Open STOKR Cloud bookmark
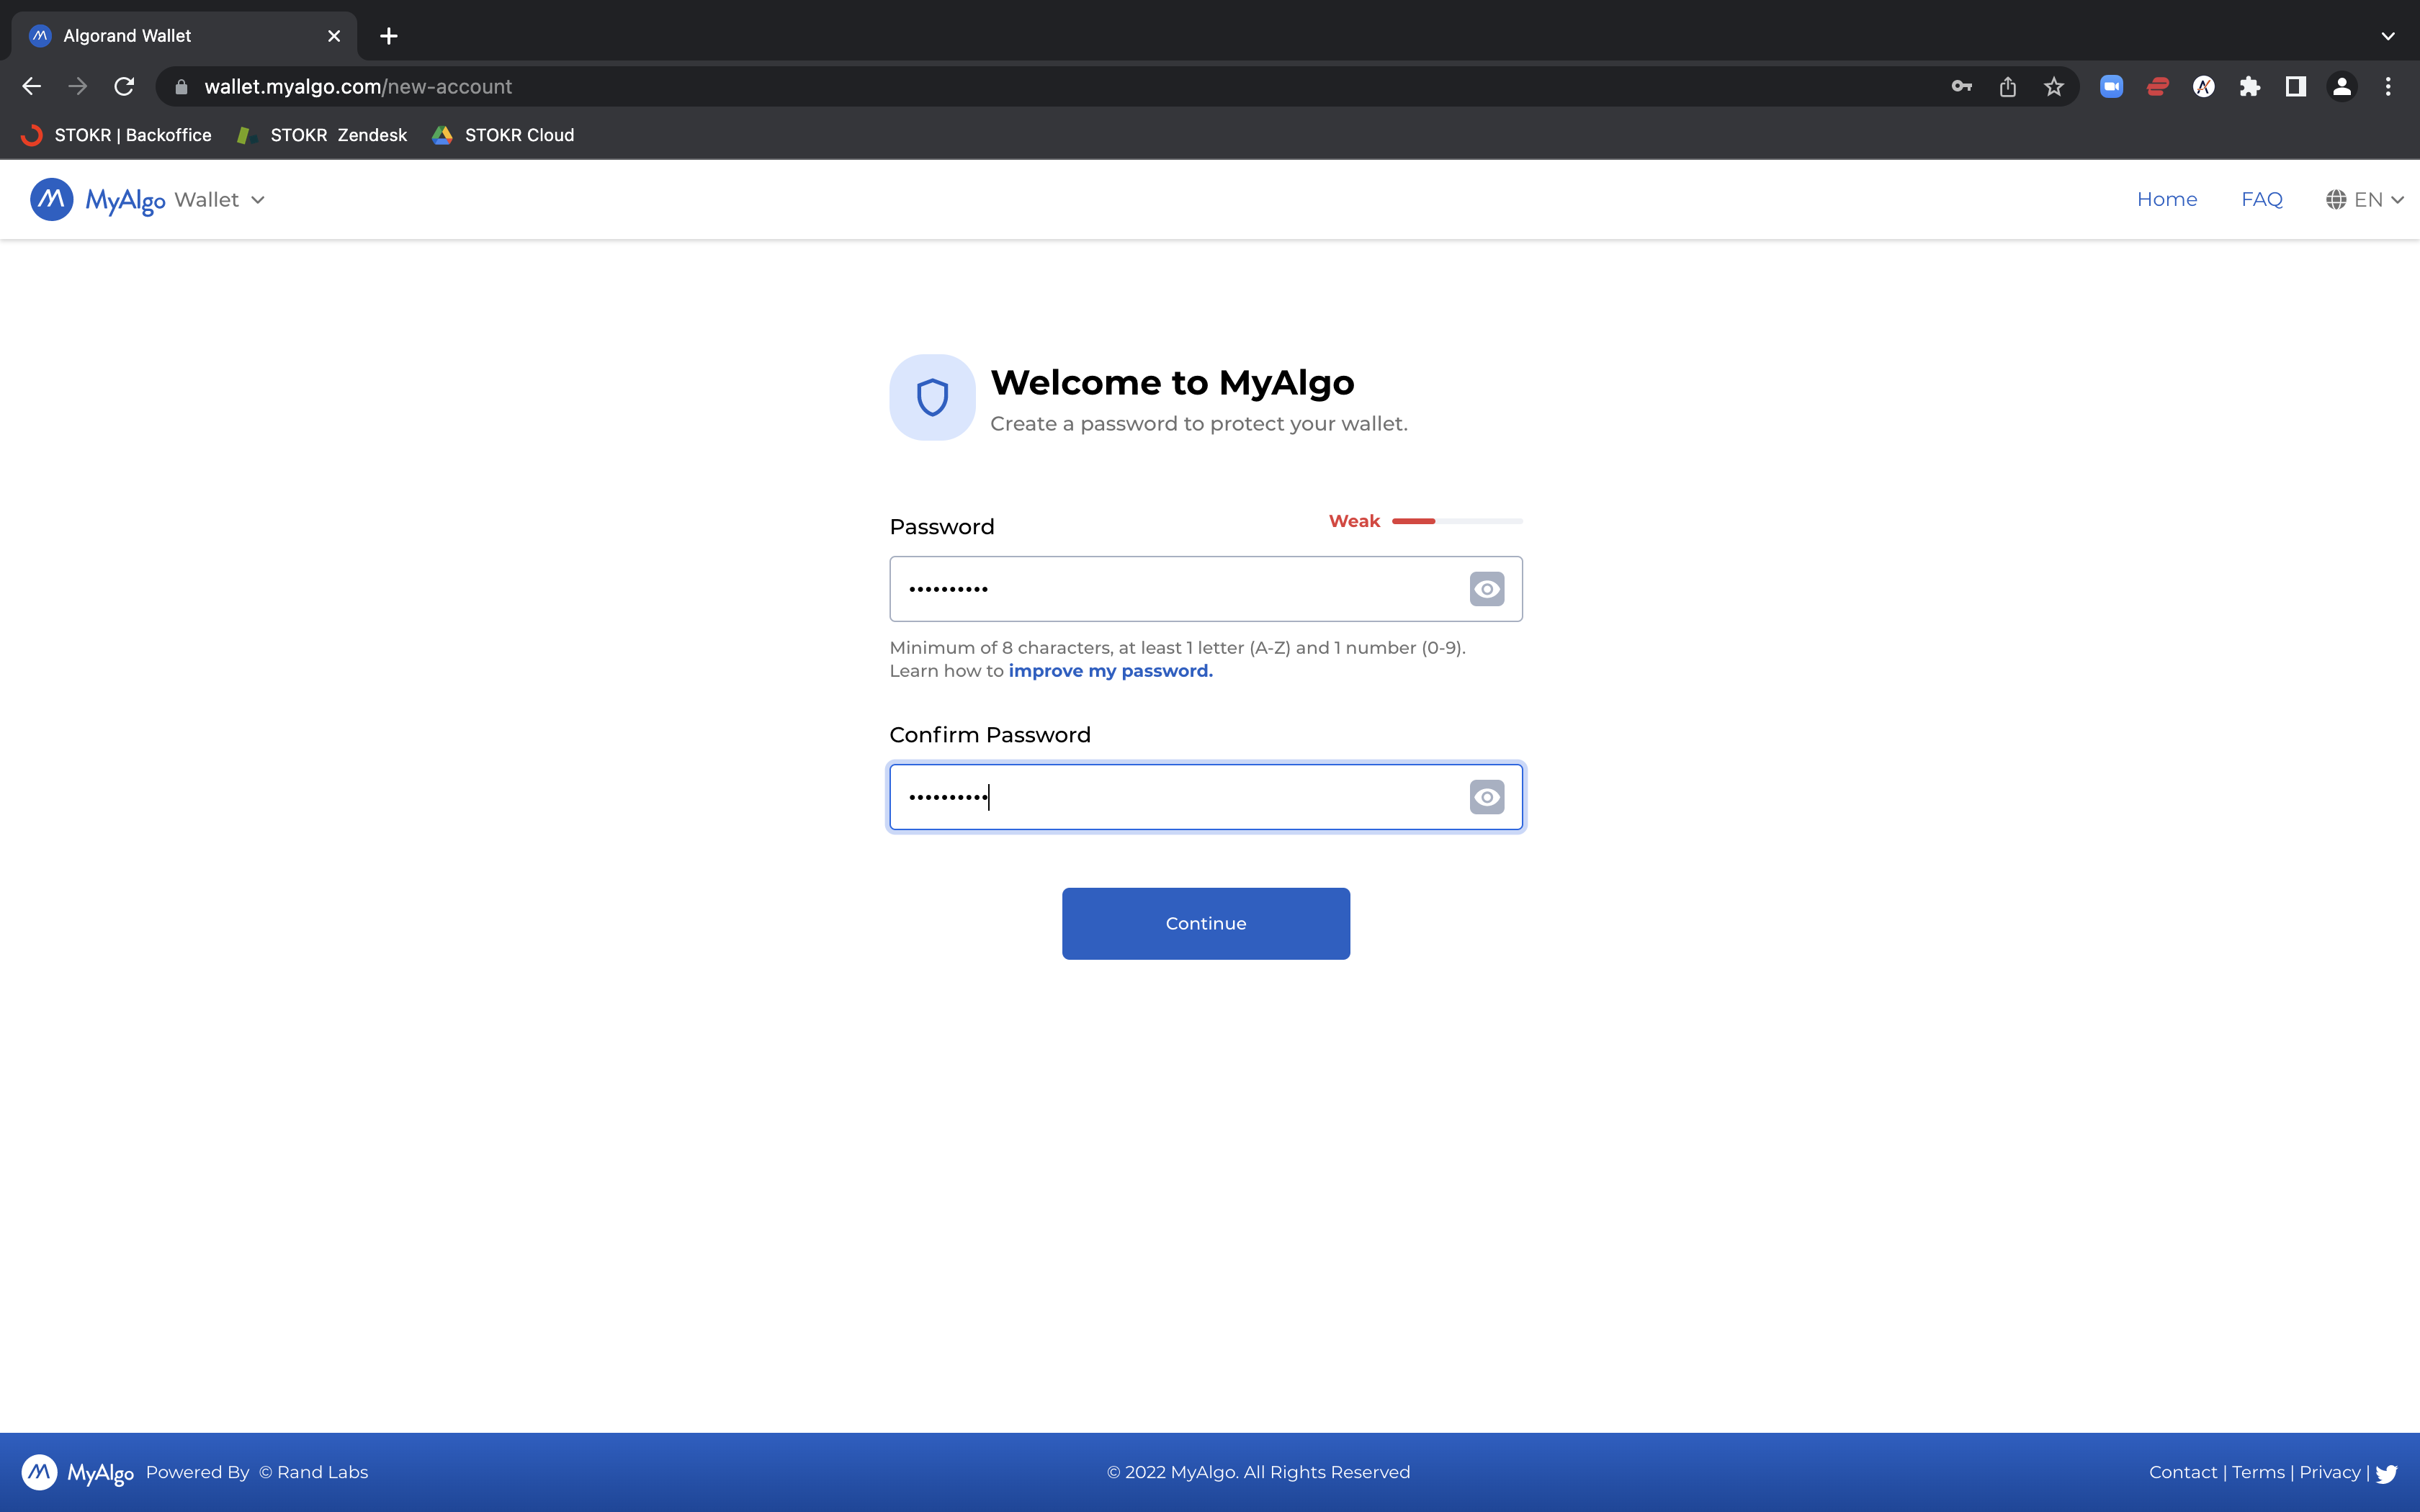Viewport: 2420px width, 1512px height. pos(503,135)
